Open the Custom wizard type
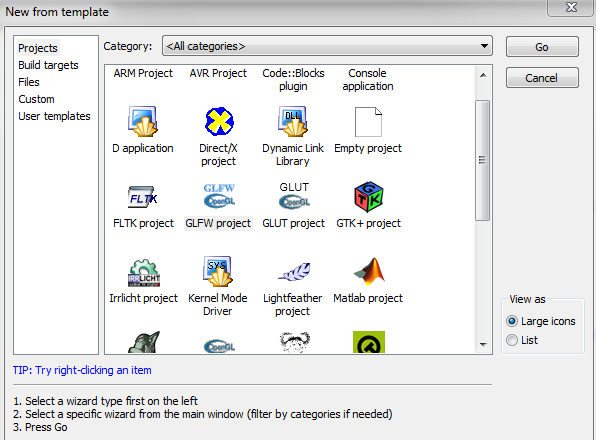Viewport: 596px width, 440px height. point(36,99)
